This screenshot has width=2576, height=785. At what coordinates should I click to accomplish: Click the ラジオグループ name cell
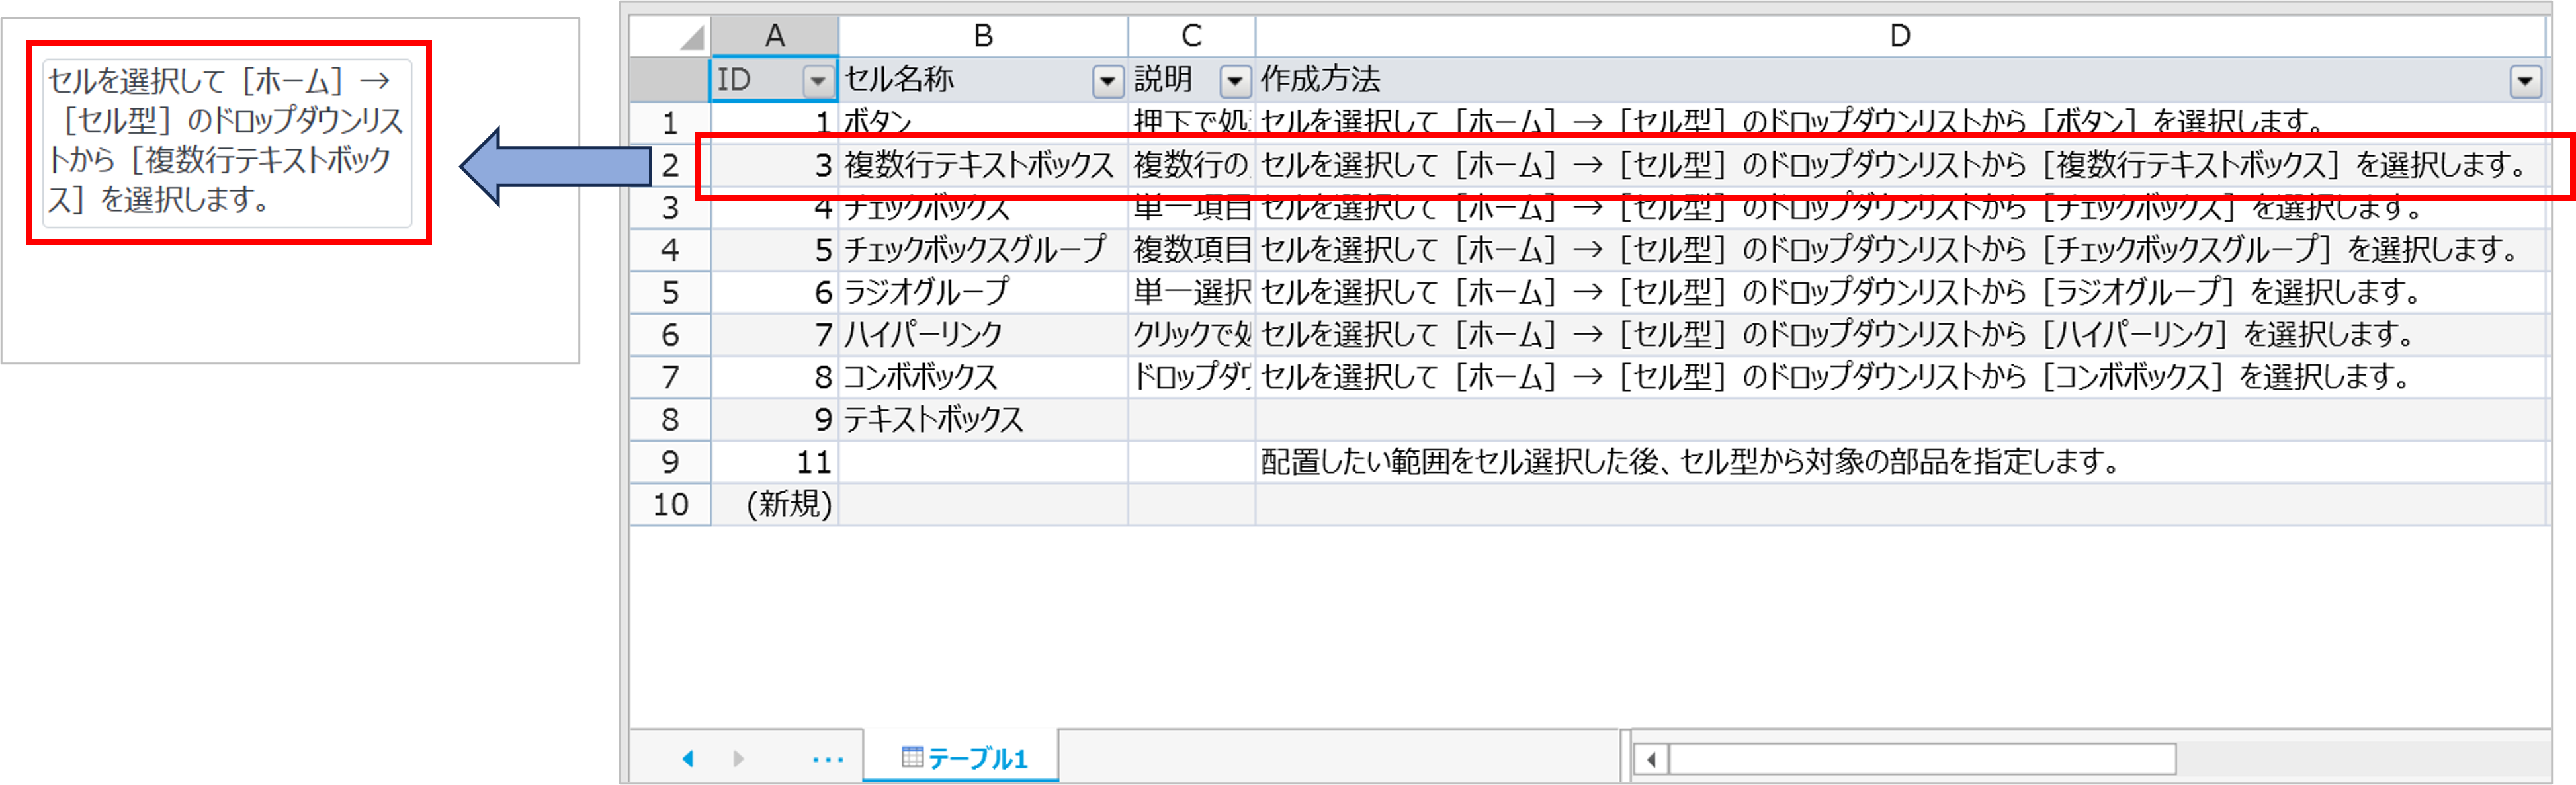[983, 293]
